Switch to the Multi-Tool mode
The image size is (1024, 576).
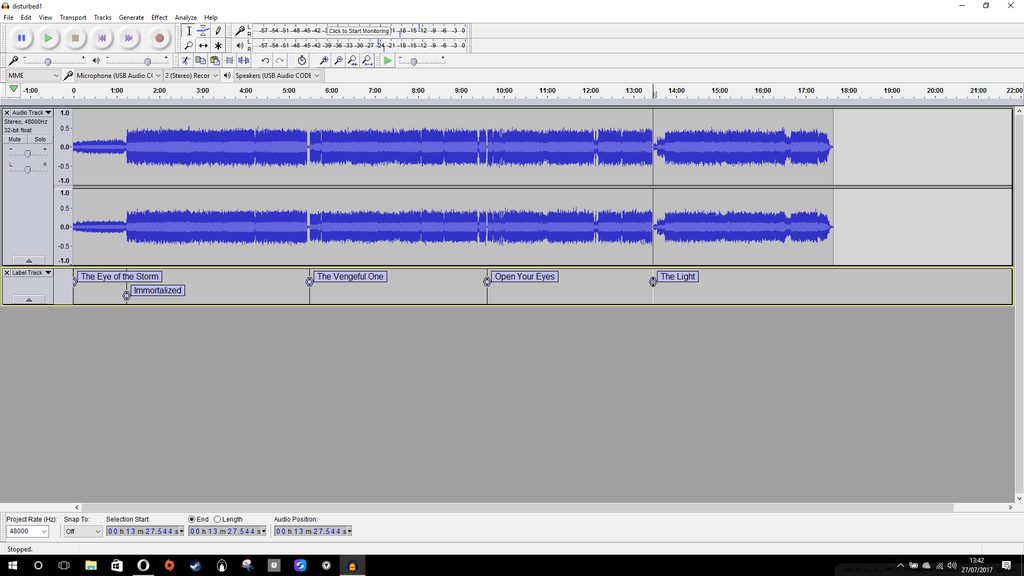[x=219, y=47]
